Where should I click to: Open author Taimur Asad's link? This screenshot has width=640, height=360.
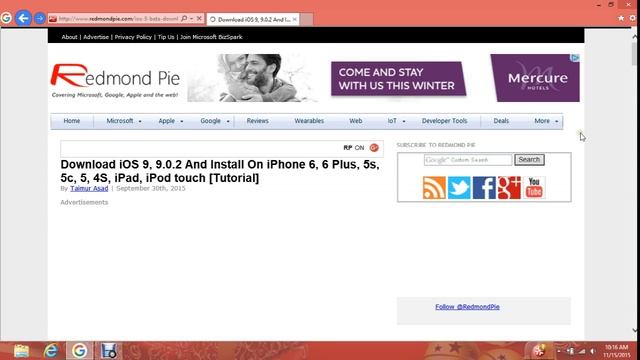coord(89,188)
